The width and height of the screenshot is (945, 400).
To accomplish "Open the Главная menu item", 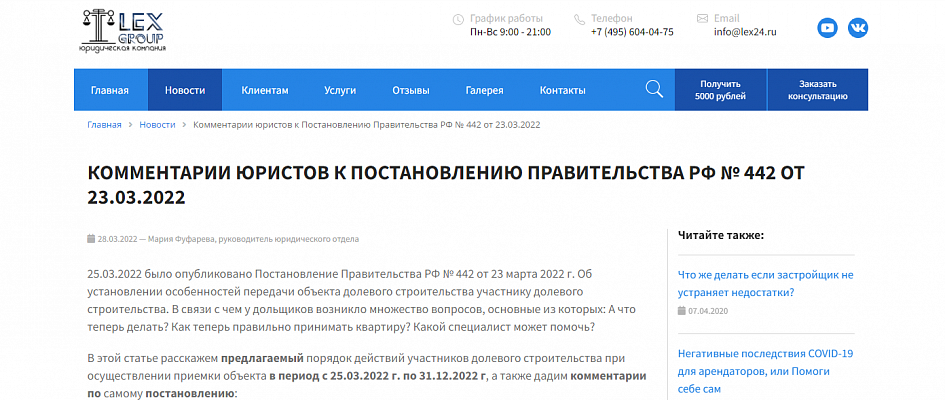I will pyautogui.click(x=110, y=90).
